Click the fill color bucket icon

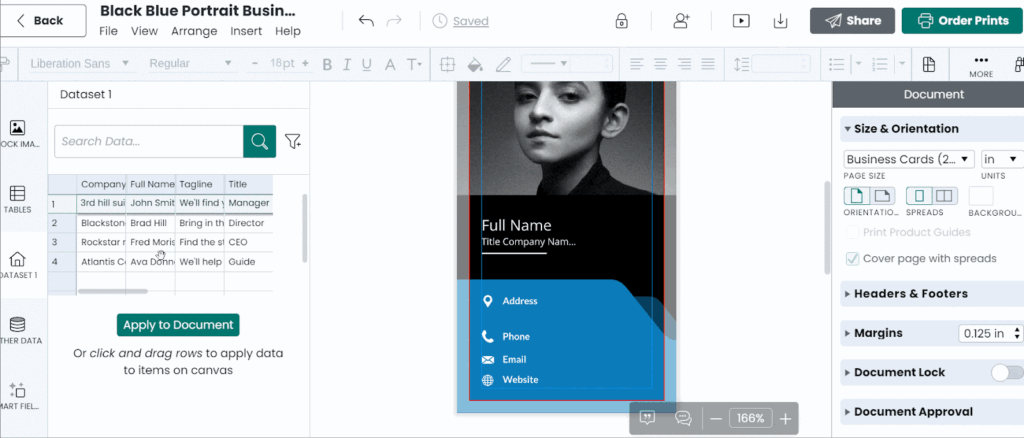475,64
